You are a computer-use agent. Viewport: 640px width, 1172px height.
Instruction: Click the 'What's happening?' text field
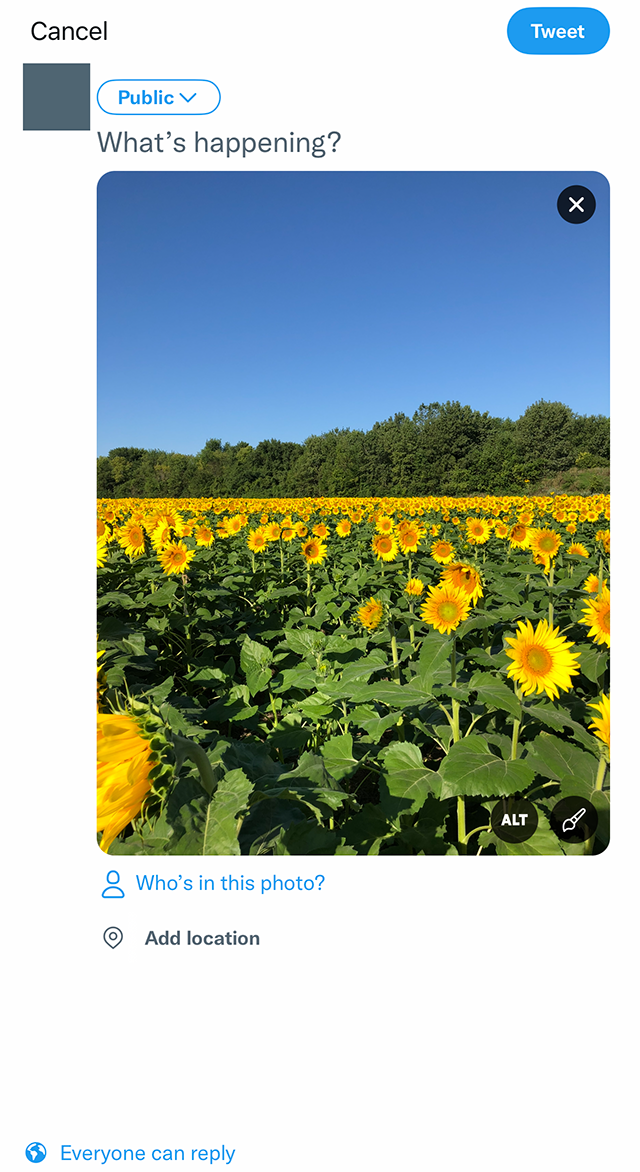click(x=220, y=142)
